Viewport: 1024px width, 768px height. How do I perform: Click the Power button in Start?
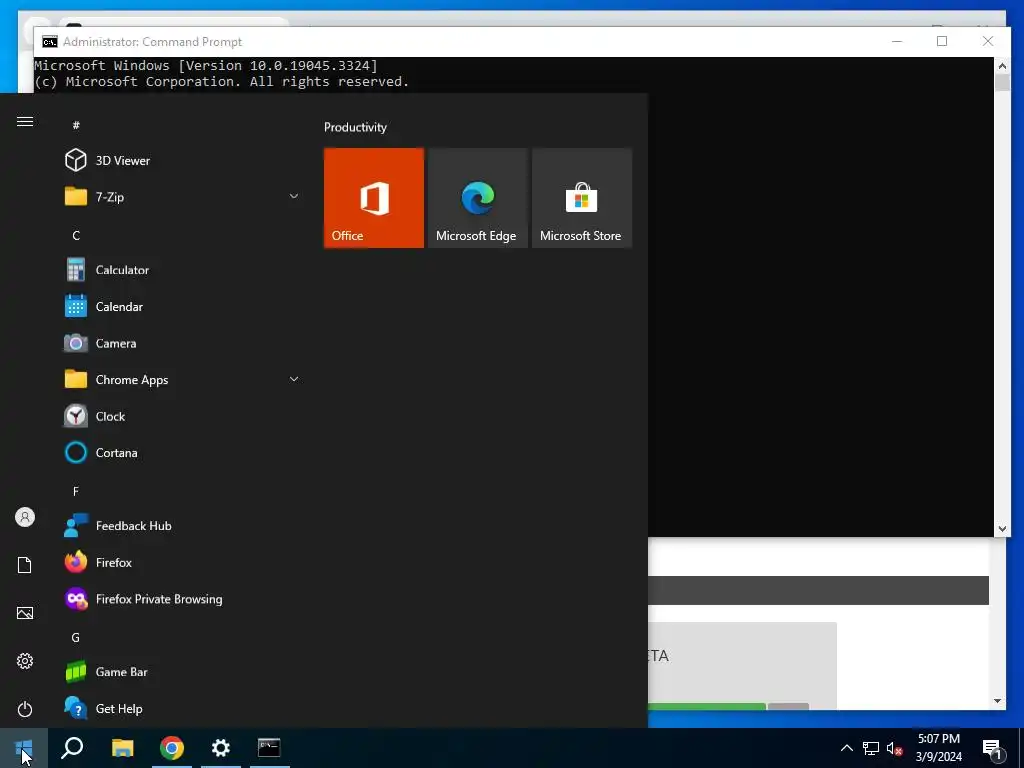pyautogui.click(x=25, y=709)
